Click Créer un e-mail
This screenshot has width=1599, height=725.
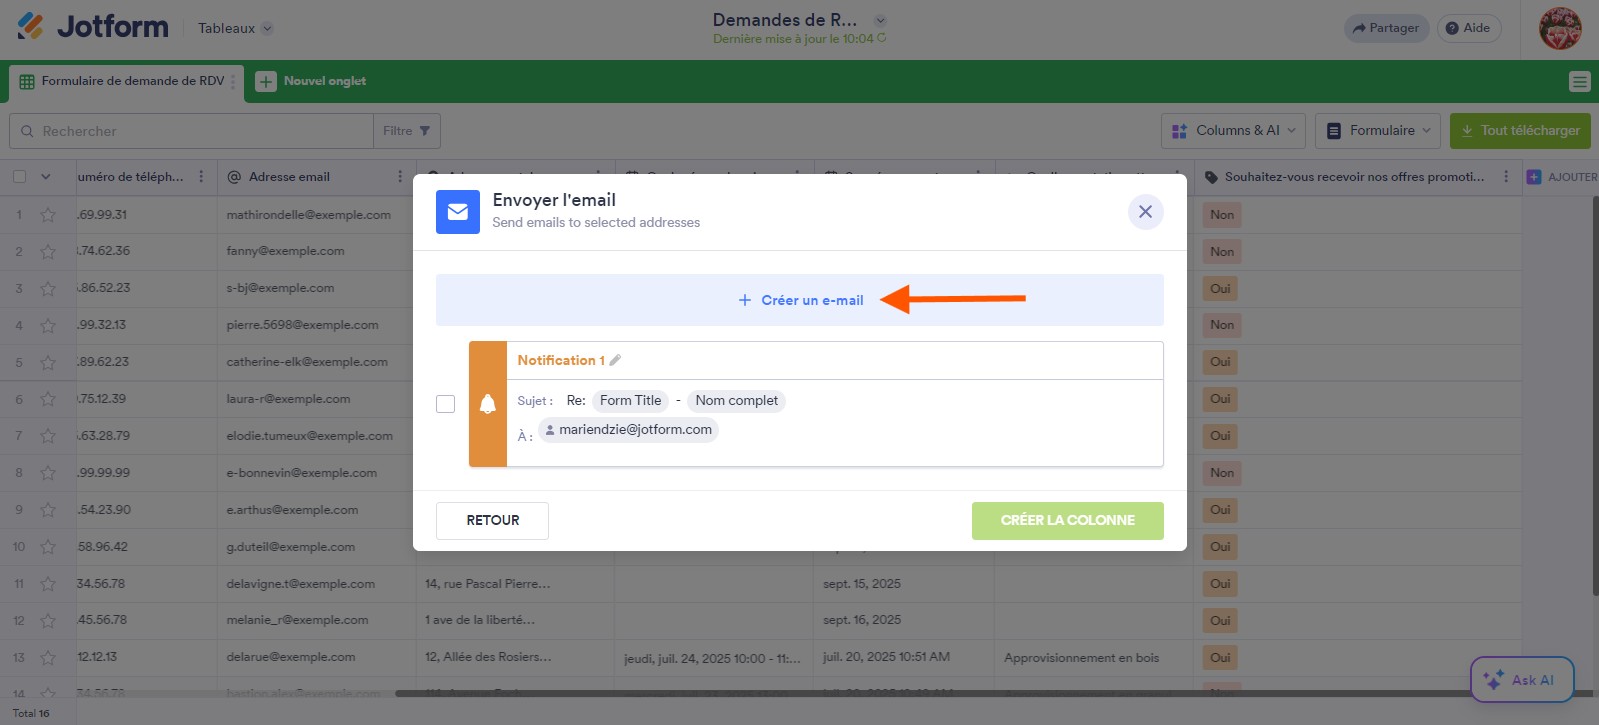point(801,300)
